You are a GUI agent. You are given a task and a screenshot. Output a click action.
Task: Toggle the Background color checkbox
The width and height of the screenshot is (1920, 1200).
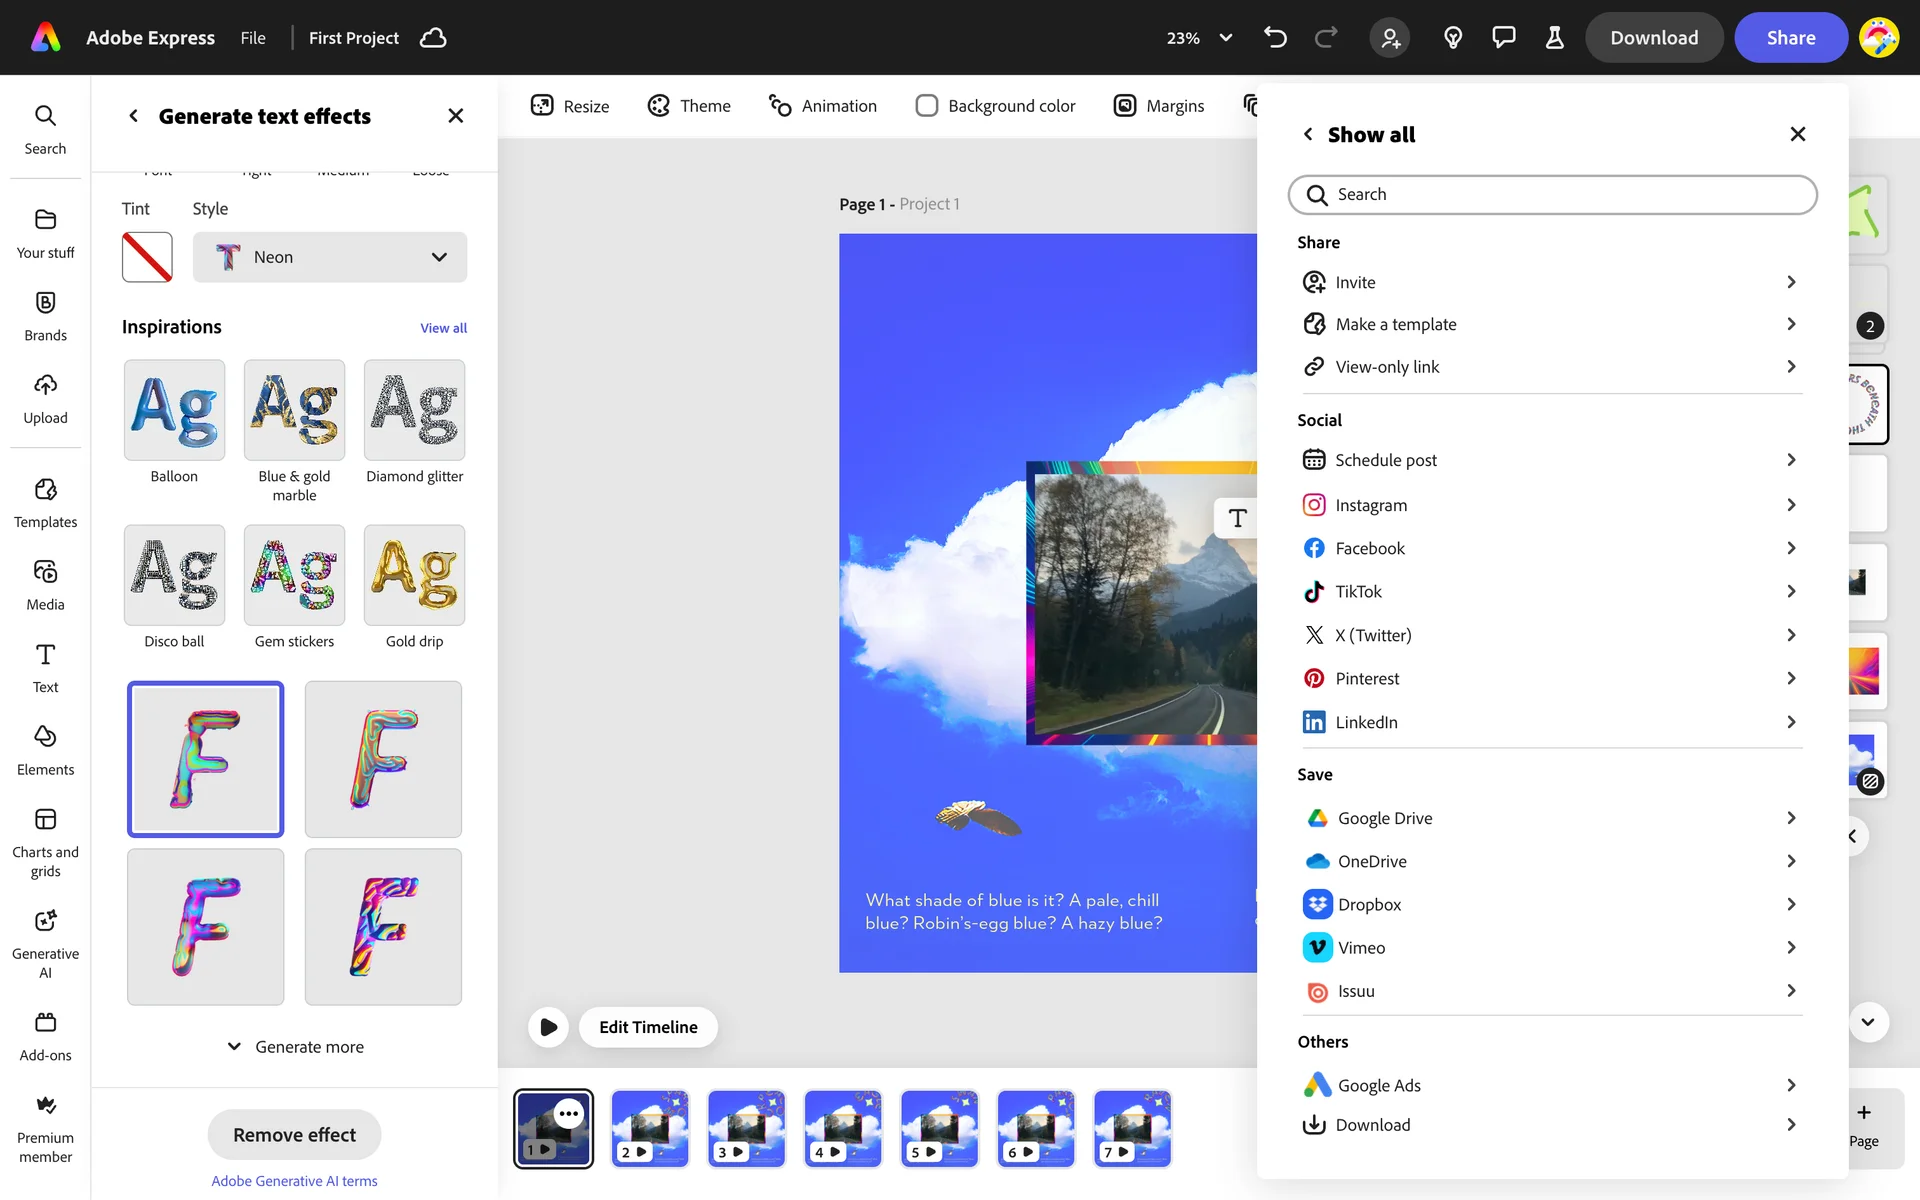927,106
